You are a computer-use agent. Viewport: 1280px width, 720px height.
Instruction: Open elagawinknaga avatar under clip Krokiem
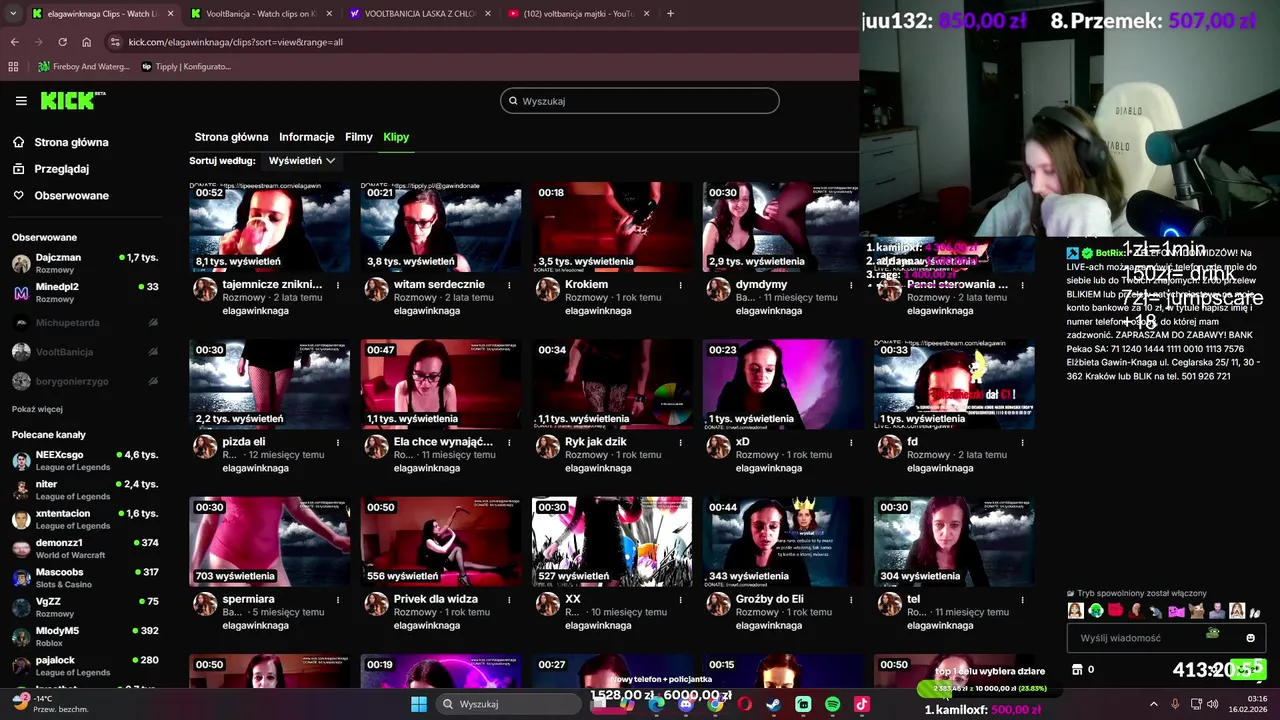coord(548,290)
